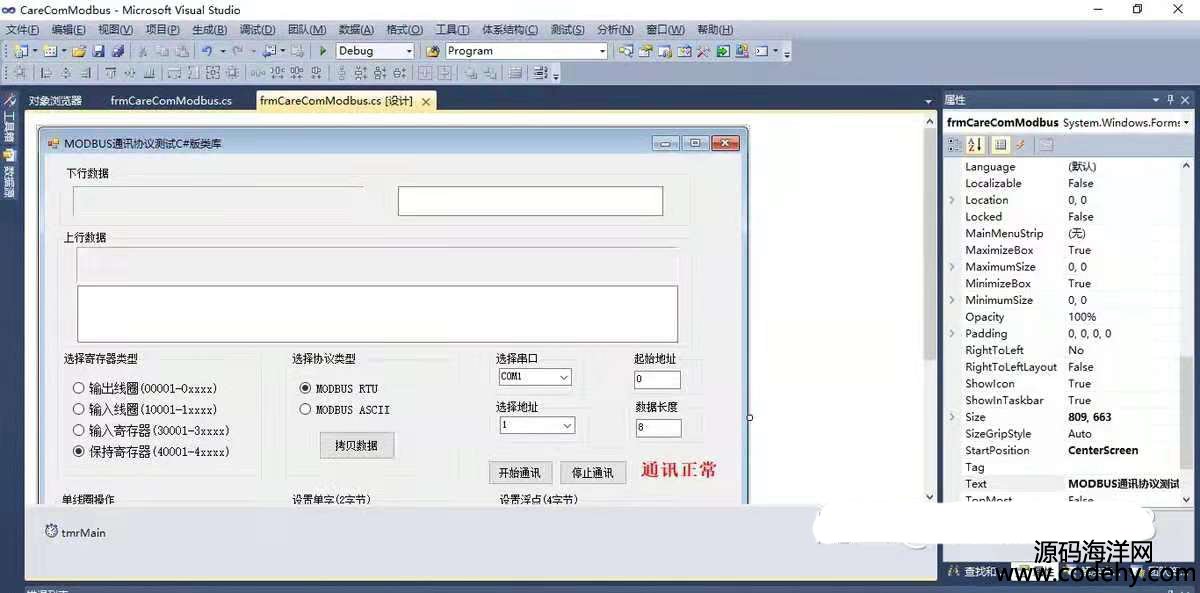The image size is (1200, 593).
Task: Click the Align Centers layout icon
Action: pyautogui.click(x=65, y=72)
